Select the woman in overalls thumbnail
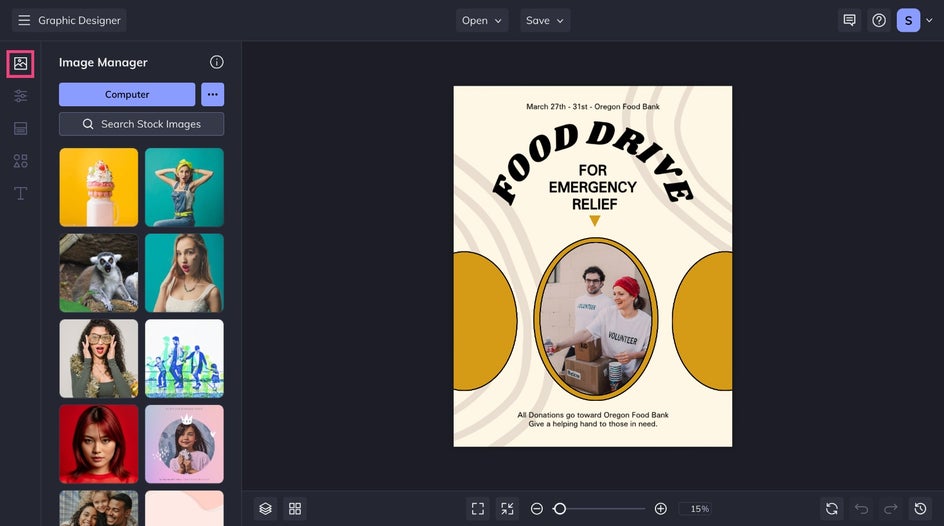Image resolution: width=944 pixels, height=526 pixels. point(184,187)
